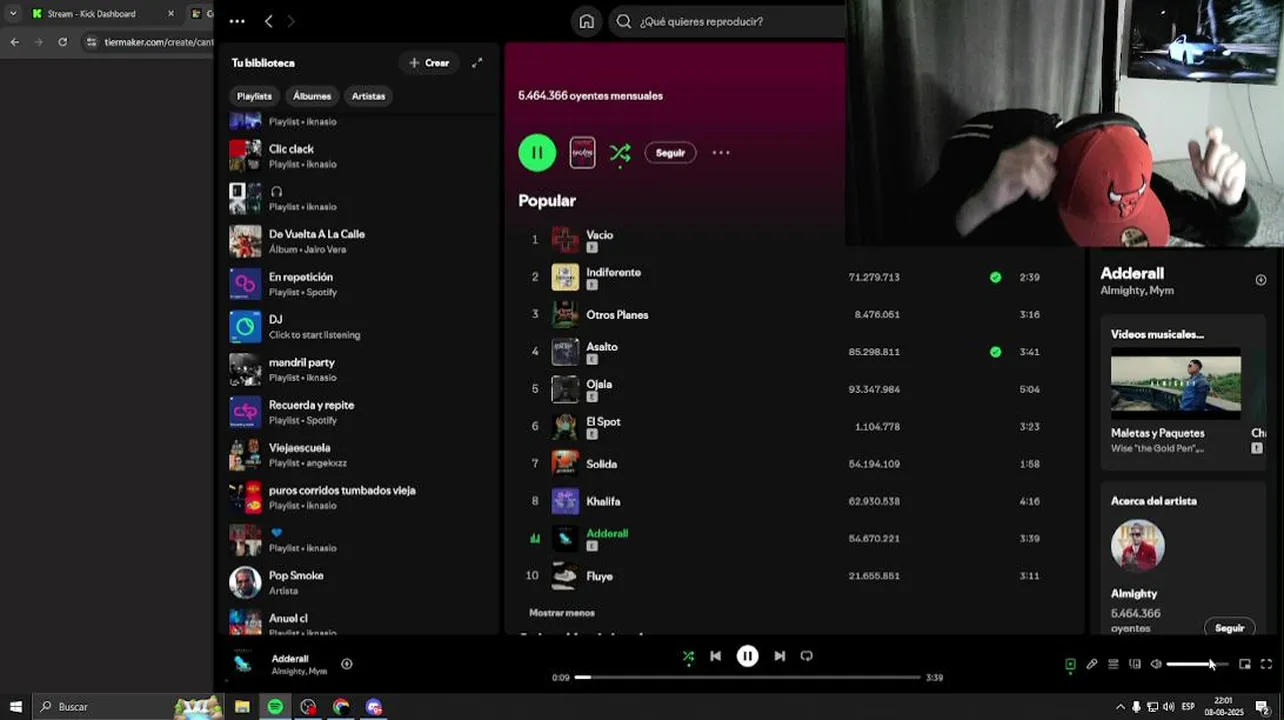This screenshot has width=1284, height=720.
Task: Reload the page in the browser
Action: 62,42
